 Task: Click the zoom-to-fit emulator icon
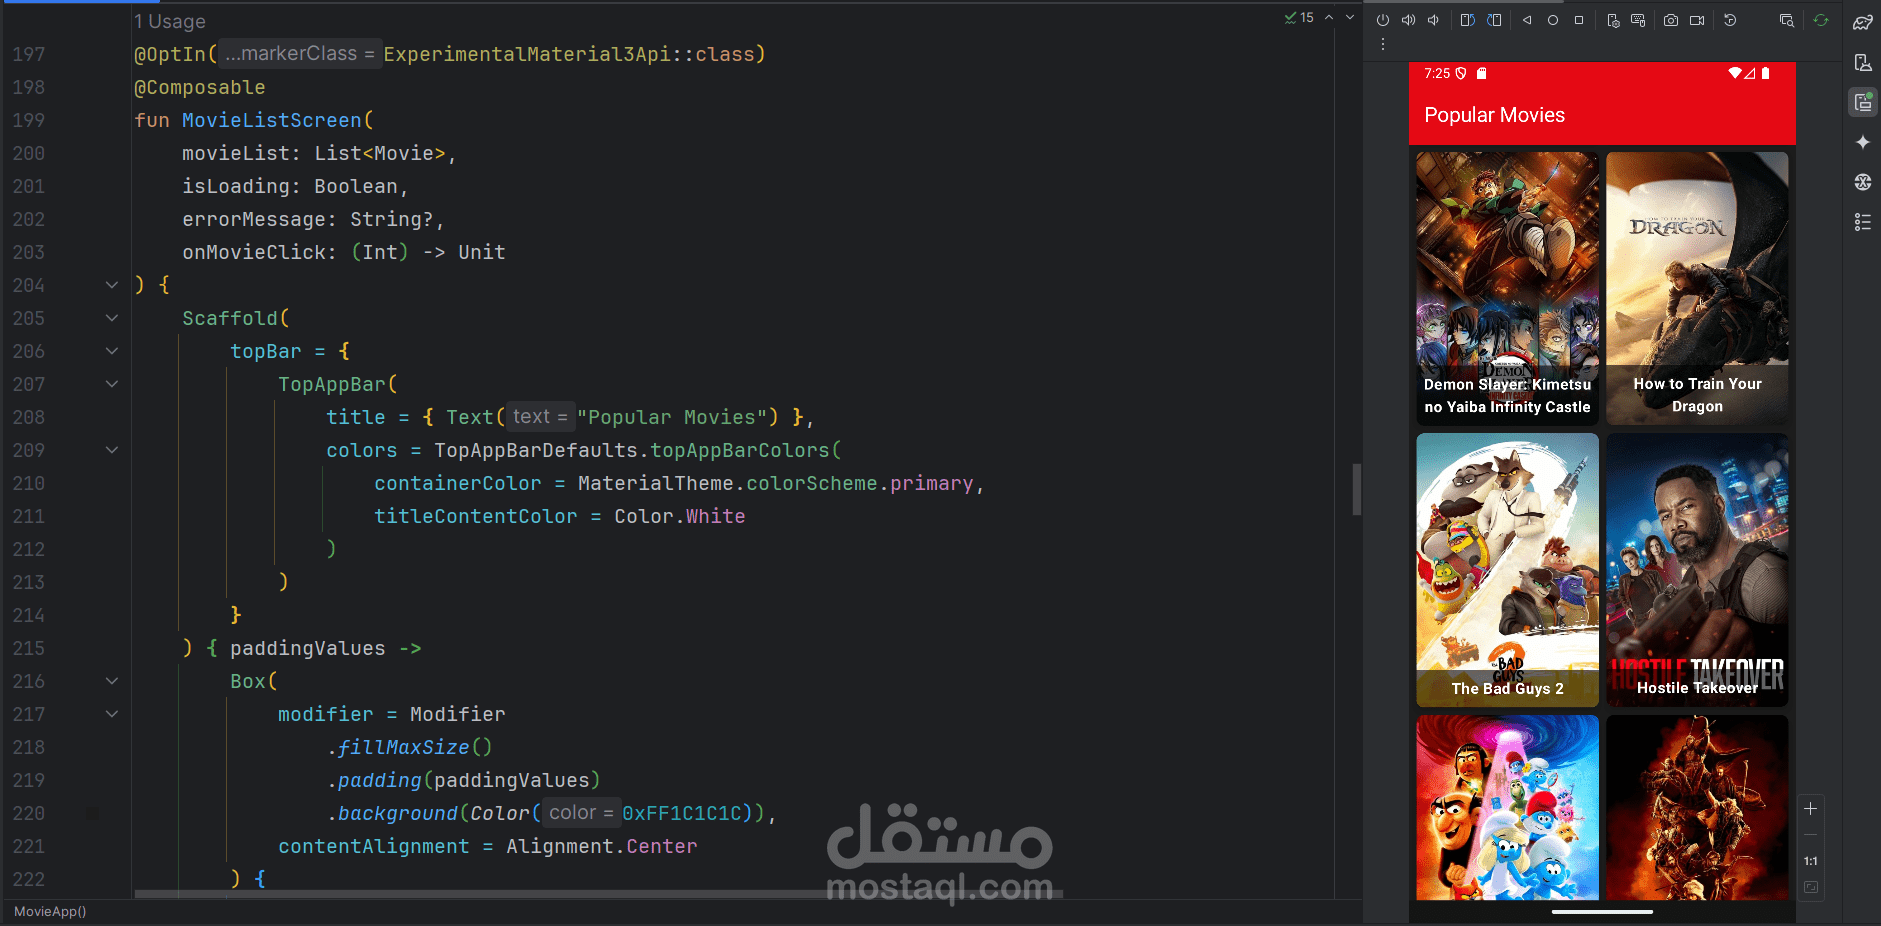(x=1811, y=887)
